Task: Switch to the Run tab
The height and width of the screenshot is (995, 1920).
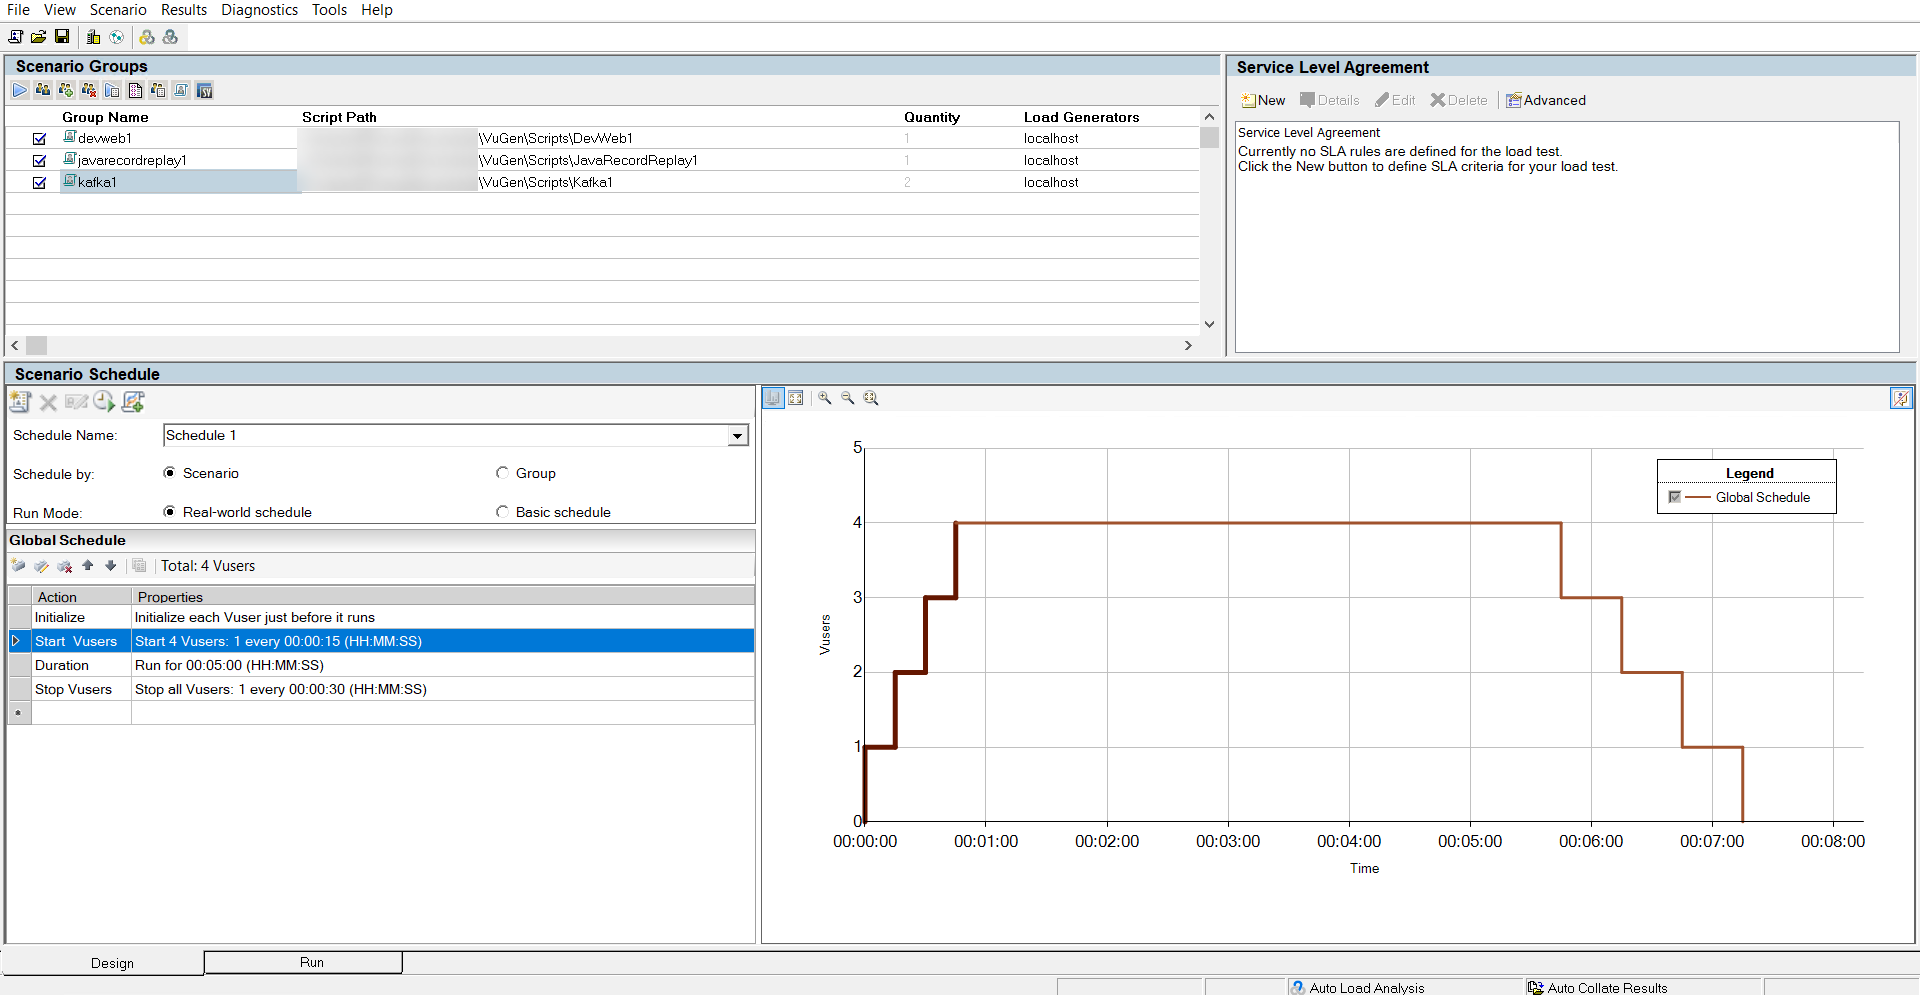Action: [x=311, y=962]
